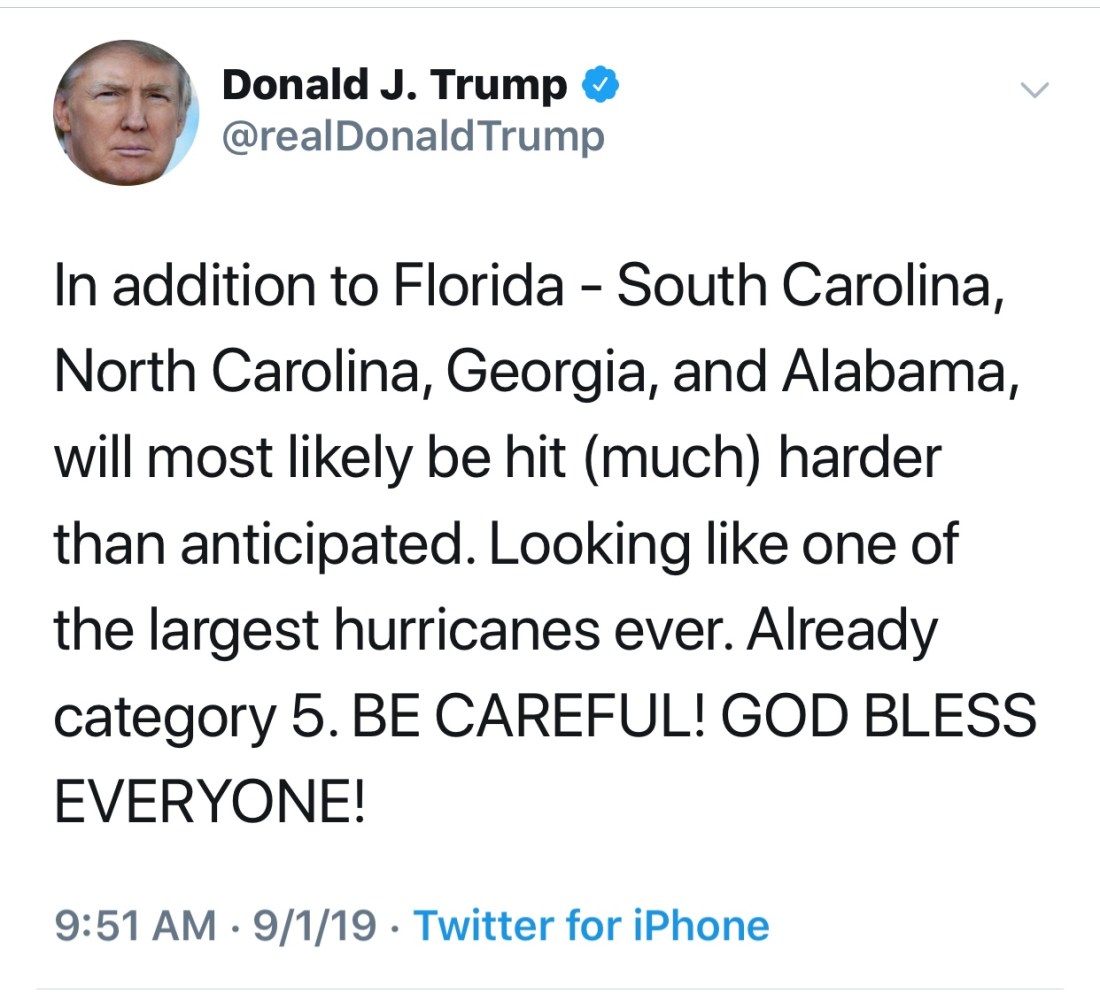Click the word Alabama in the tweet

point(891,373)
